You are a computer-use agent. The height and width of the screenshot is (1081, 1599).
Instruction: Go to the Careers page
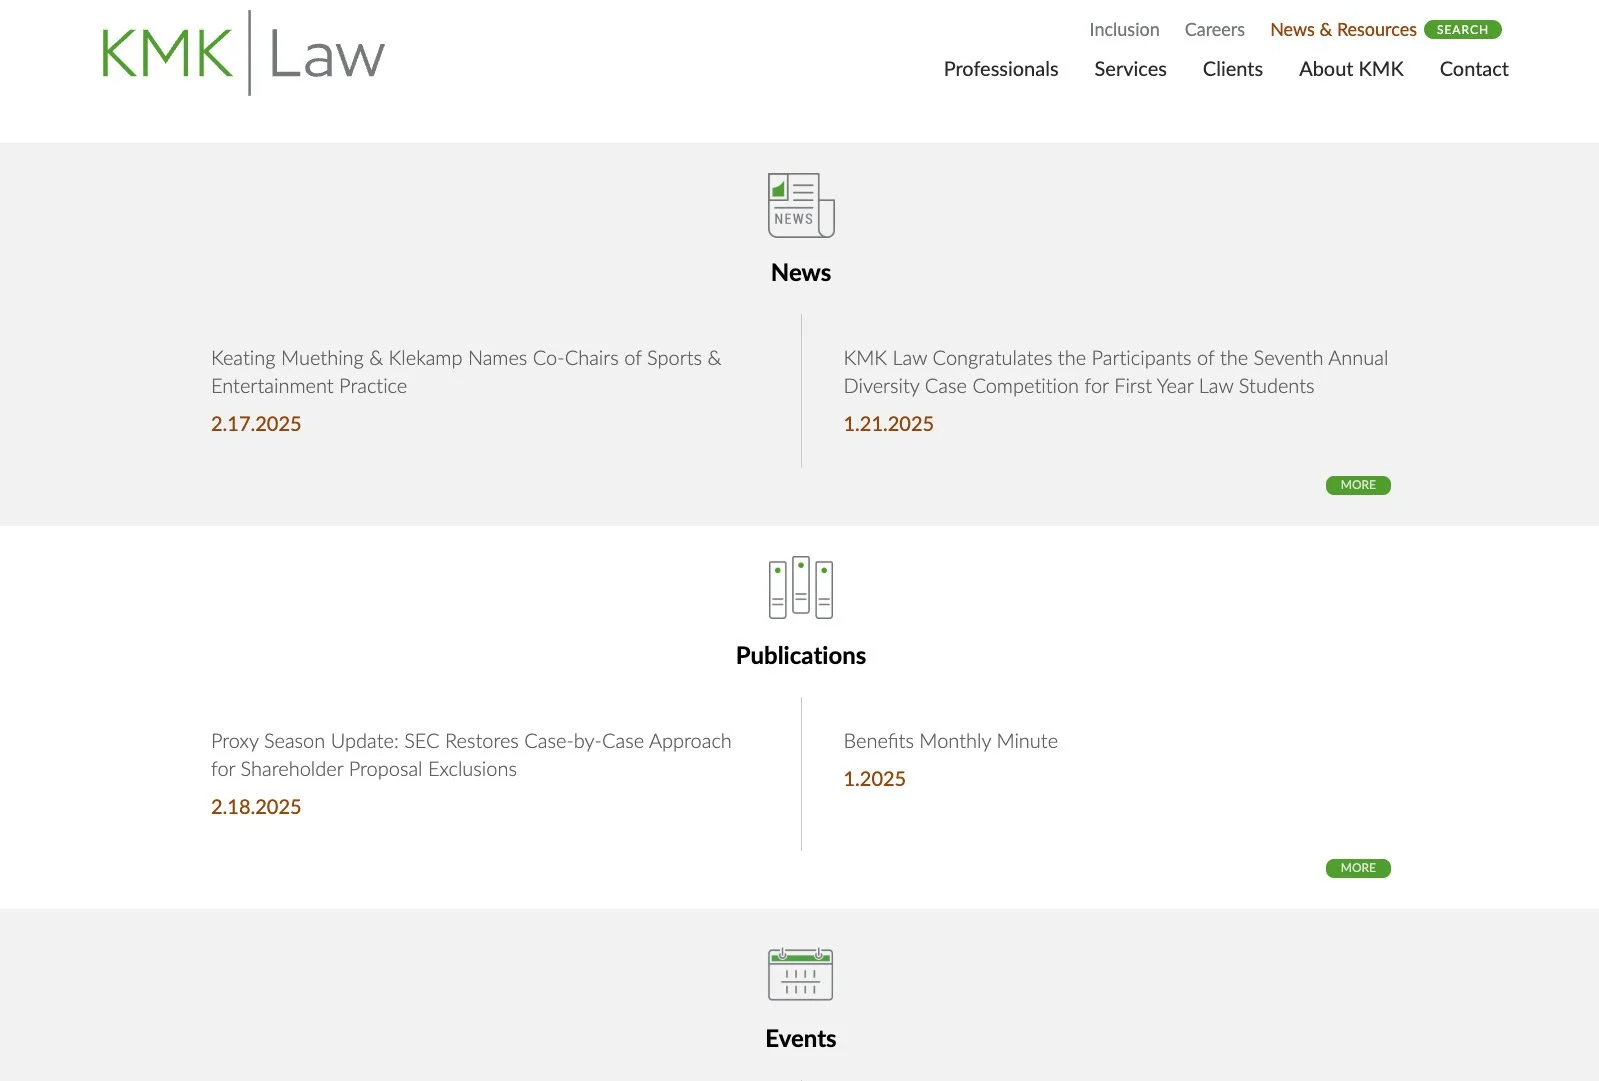[1214, 30]
